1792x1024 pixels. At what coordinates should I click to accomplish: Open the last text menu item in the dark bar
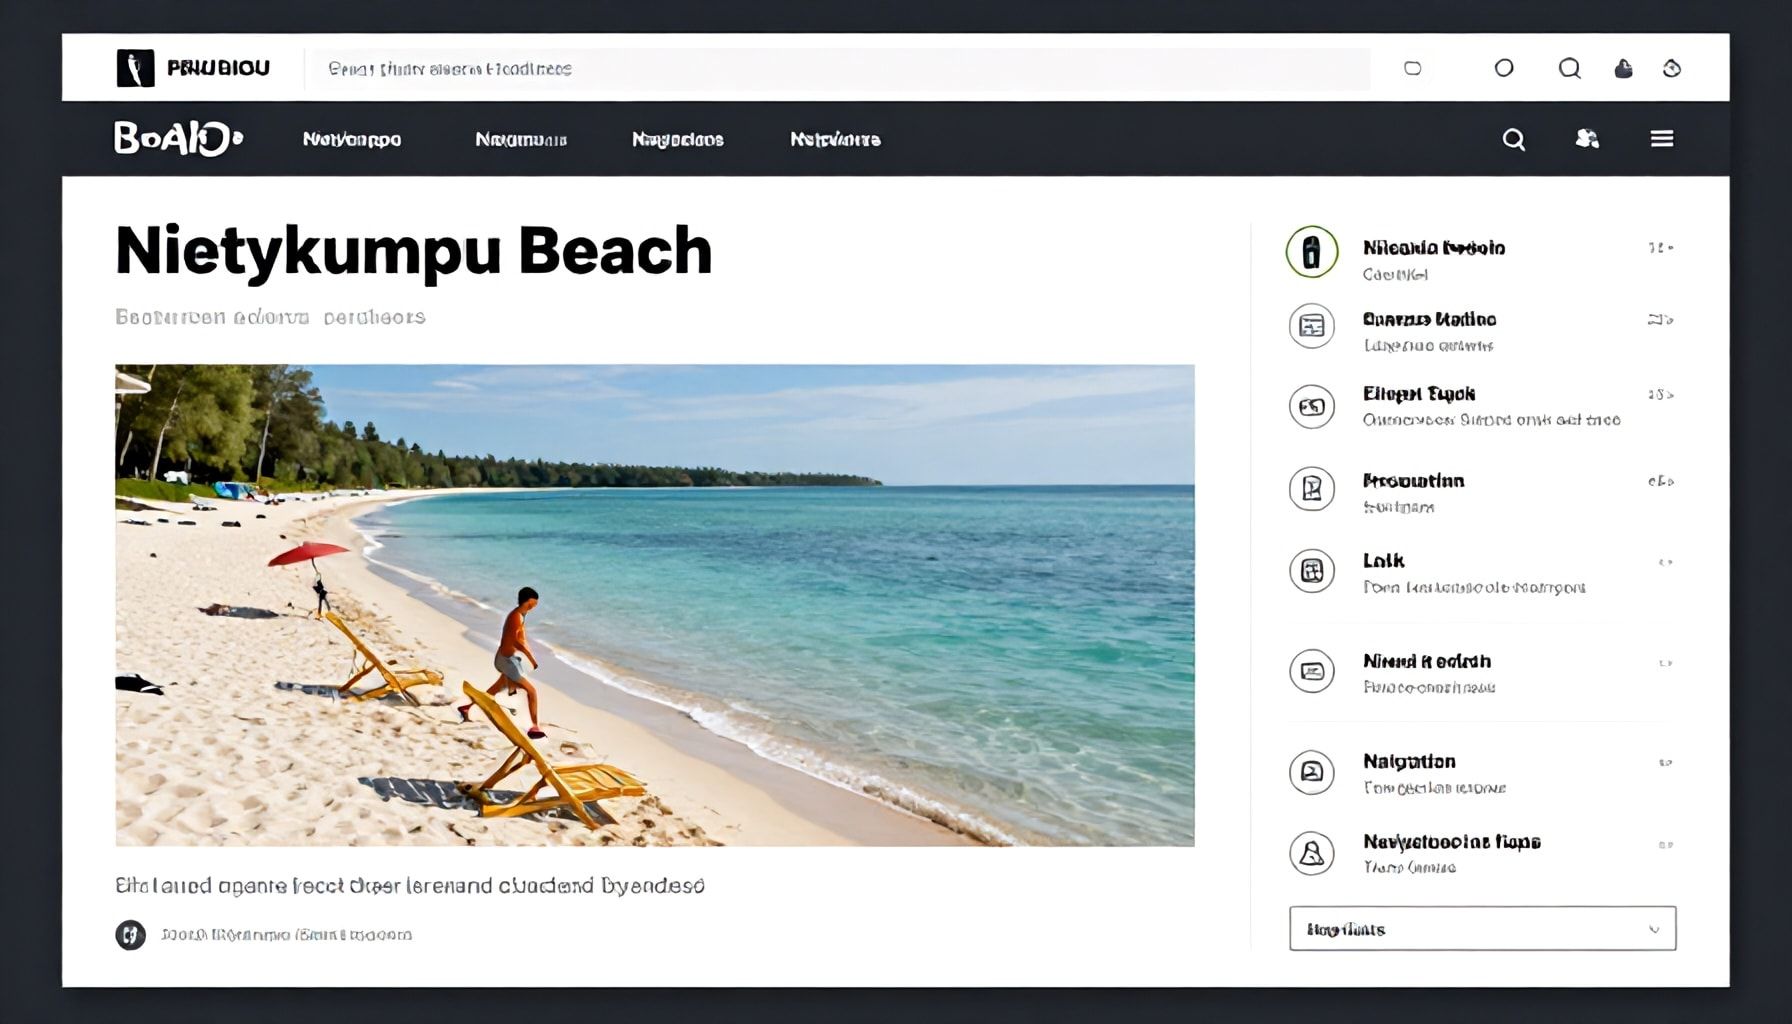point(835,139)
